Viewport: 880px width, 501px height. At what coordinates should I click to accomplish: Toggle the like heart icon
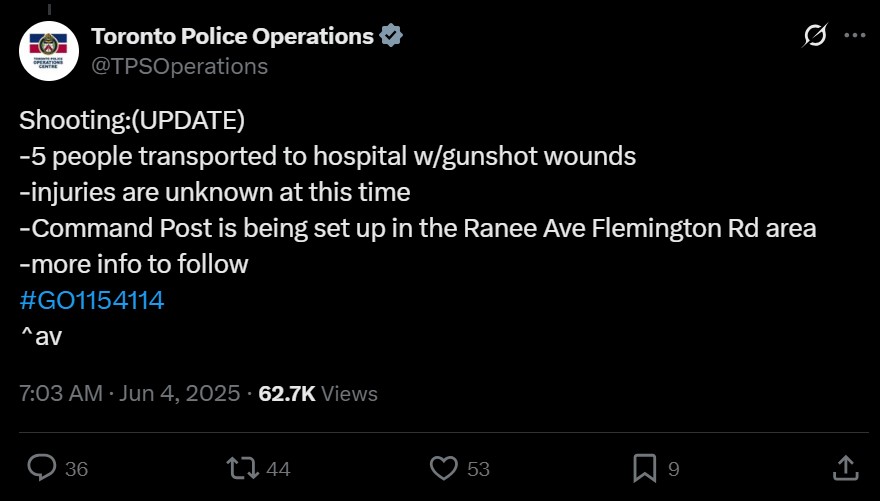(443, 467)
